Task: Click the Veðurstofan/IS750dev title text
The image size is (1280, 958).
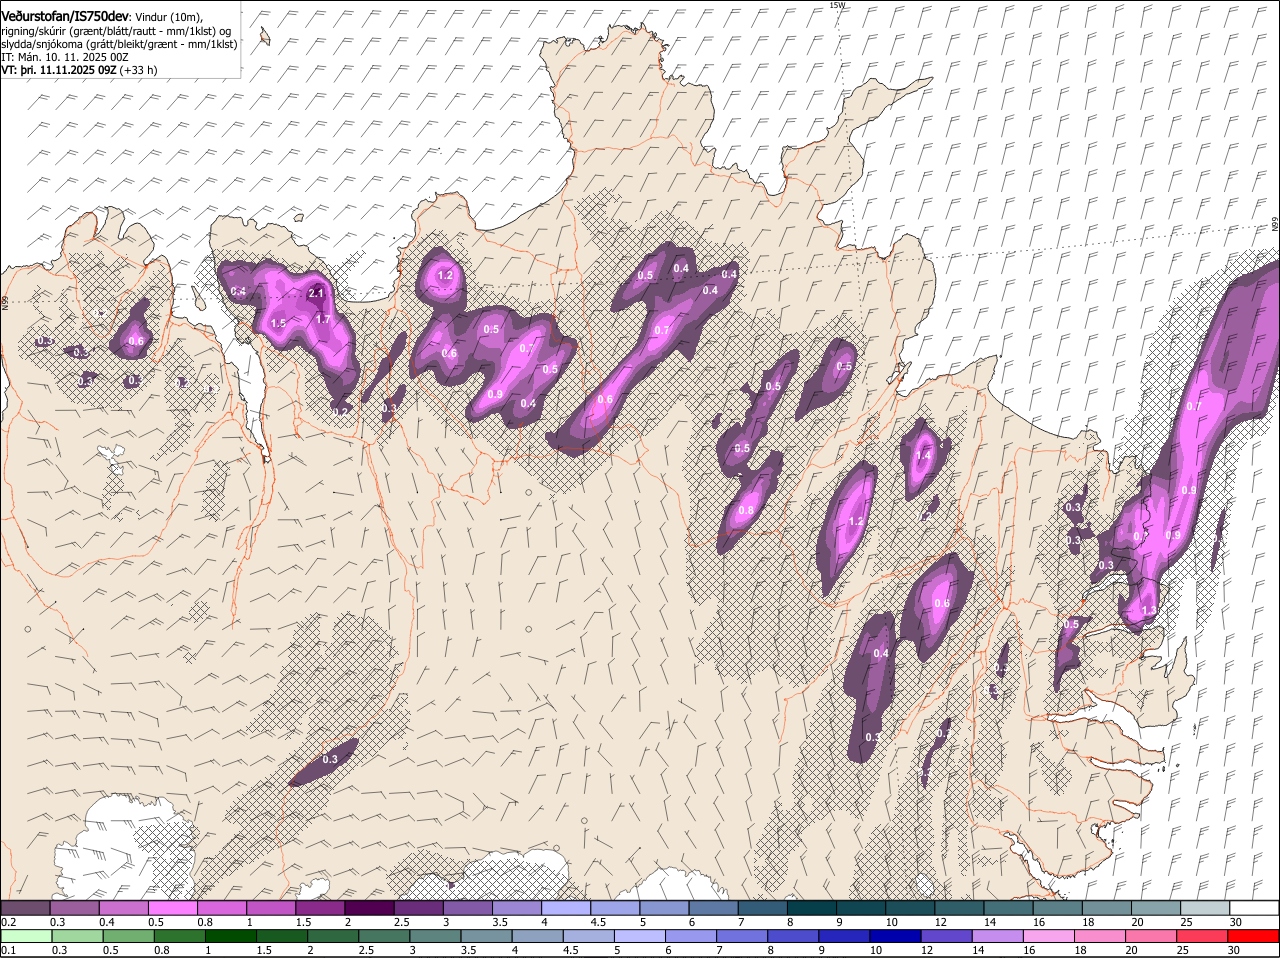Action: coord(65,16)
